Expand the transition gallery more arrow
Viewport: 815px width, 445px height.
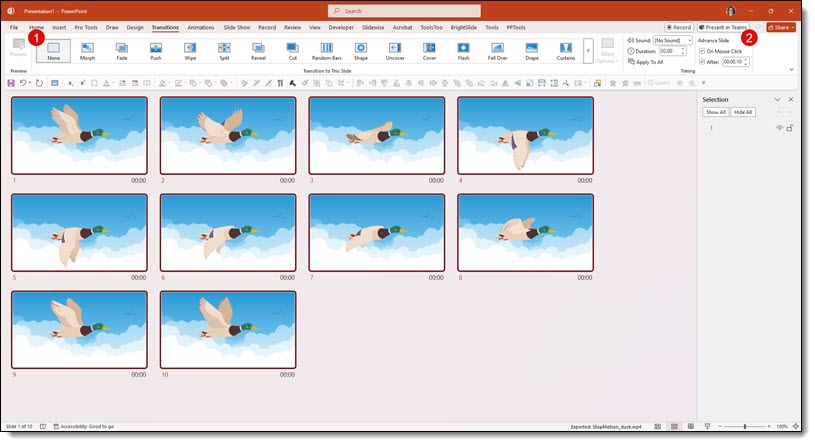(588, 54)
